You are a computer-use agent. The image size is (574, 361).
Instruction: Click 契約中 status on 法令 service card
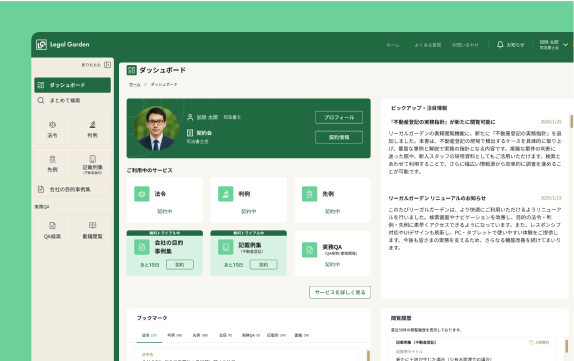tap(165, 211)
